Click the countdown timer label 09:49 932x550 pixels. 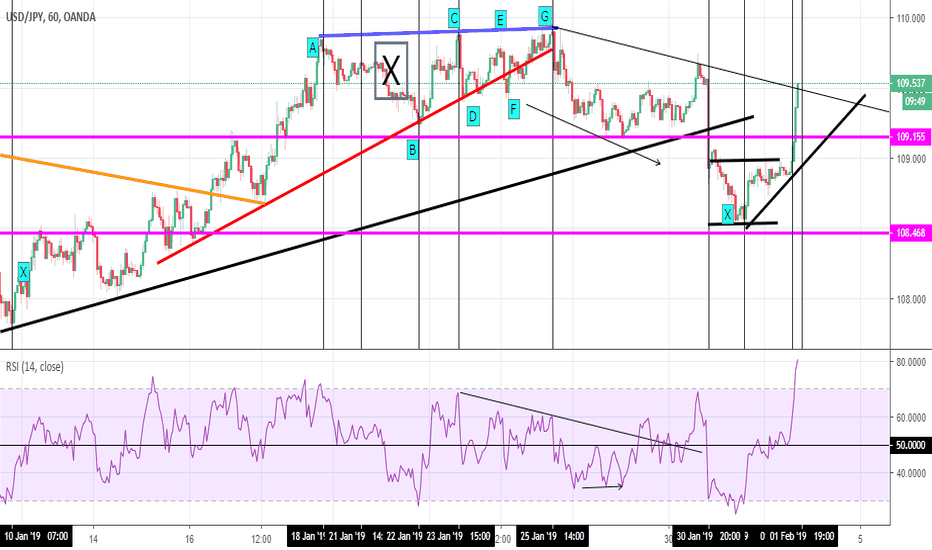pyautogui.click(x=915, y=102)
